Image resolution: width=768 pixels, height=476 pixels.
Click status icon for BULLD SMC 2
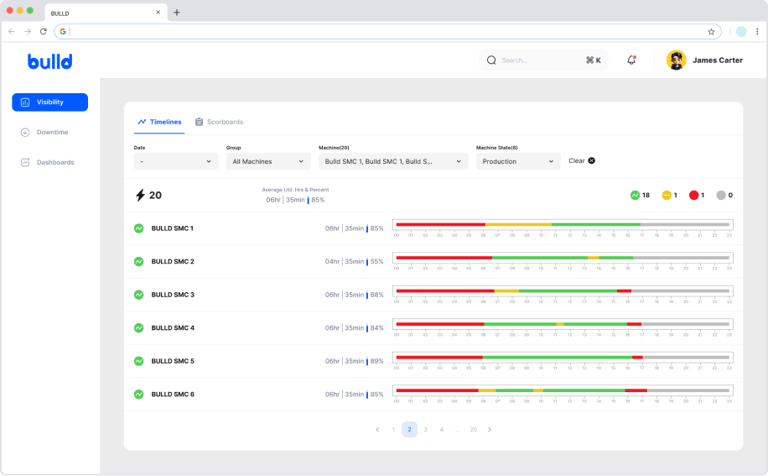click(x=139, y=262)
